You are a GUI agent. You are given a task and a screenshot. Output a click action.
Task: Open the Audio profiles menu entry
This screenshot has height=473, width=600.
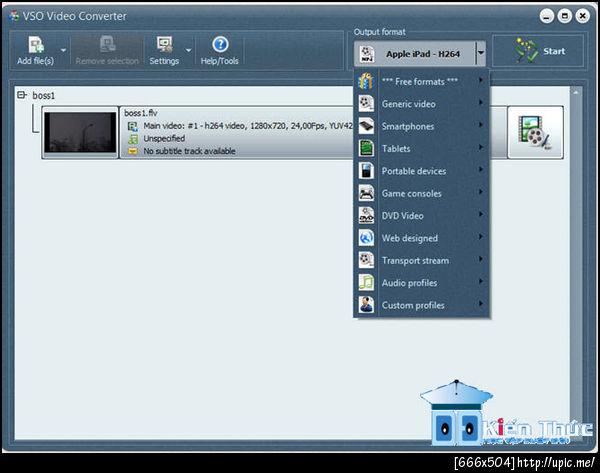(421, 283)
